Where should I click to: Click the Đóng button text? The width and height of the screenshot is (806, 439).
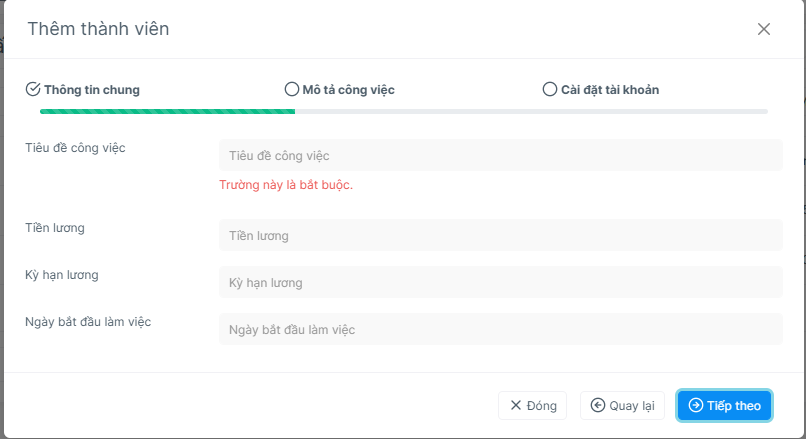pos(542,406)
